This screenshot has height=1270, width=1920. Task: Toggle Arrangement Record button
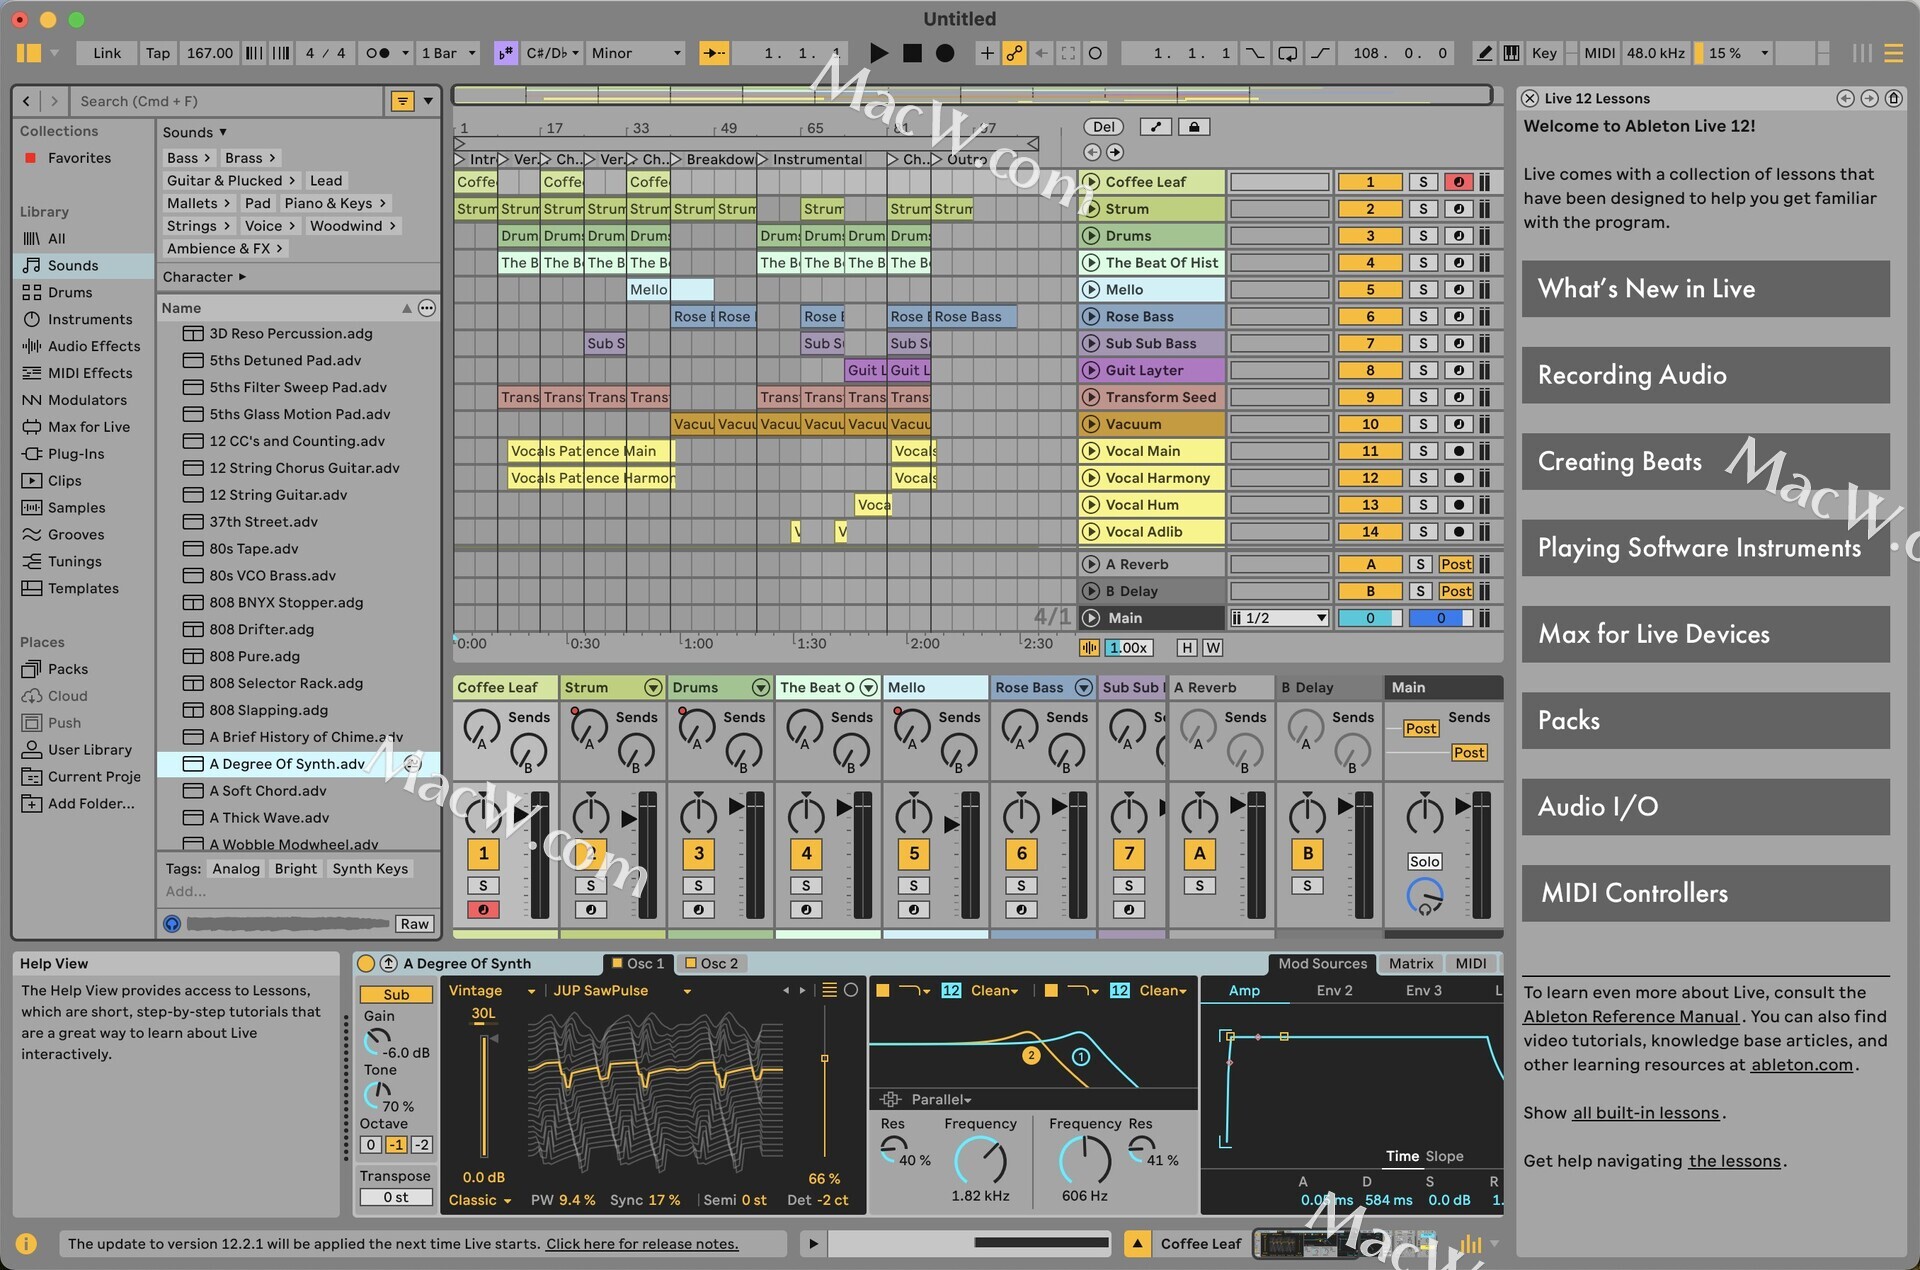(945, 53)
